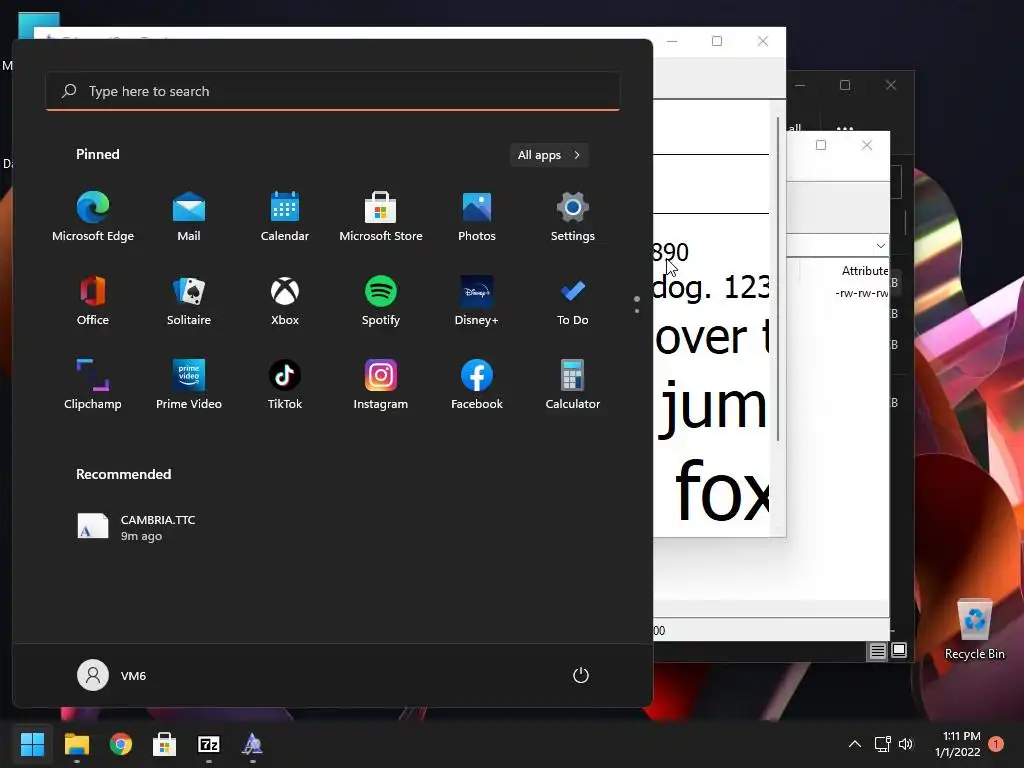The image size is (1024, 768).
Task: Switch to the font viewer taskbar icon
Action: coord(253,744)
